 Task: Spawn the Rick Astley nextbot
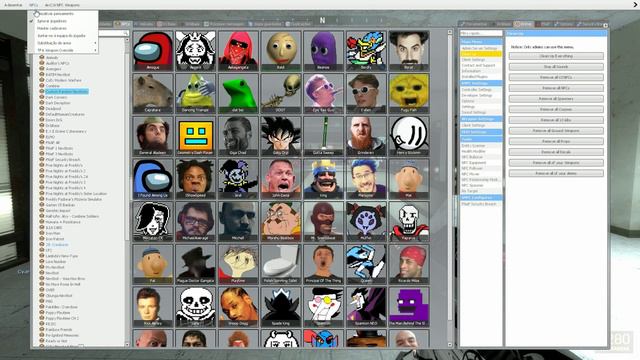point(153,307)
